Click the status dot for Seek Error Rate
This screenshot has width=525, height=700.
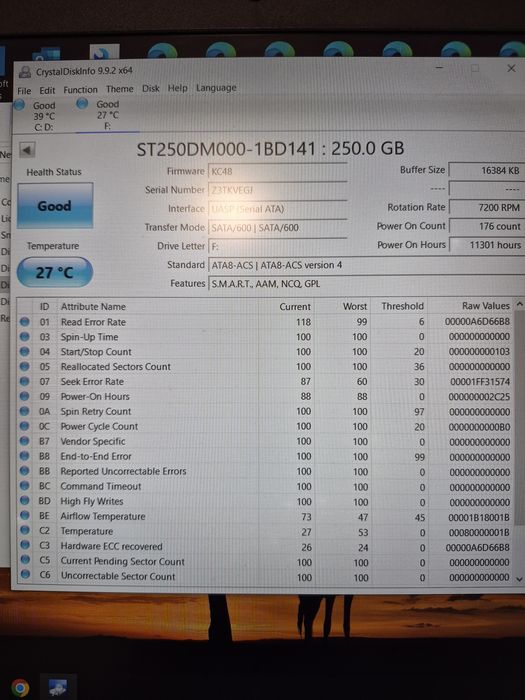[x=25, y=381]
